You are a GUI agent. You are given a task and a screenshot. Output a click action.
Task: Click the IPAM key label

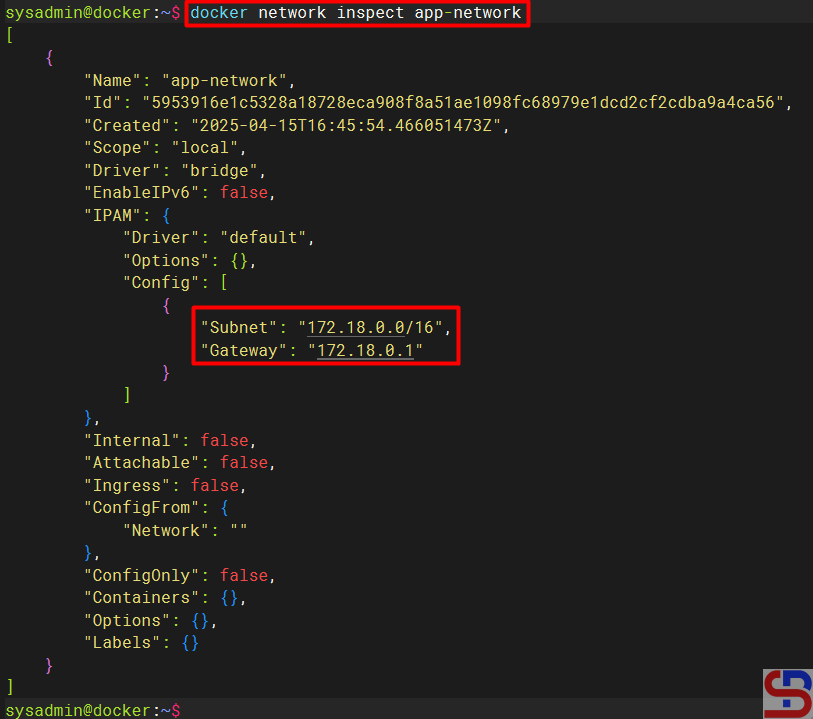[112, 215]
